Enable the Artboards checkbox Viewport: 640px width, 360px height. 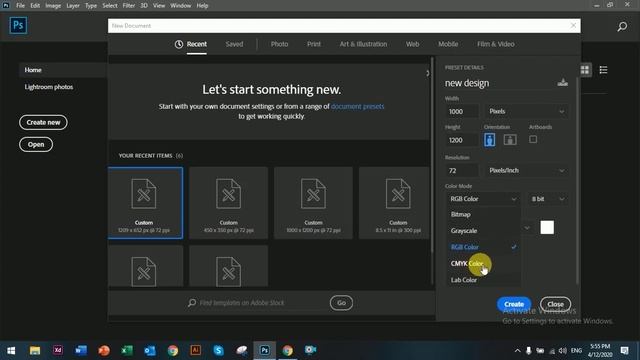[533, 139]
